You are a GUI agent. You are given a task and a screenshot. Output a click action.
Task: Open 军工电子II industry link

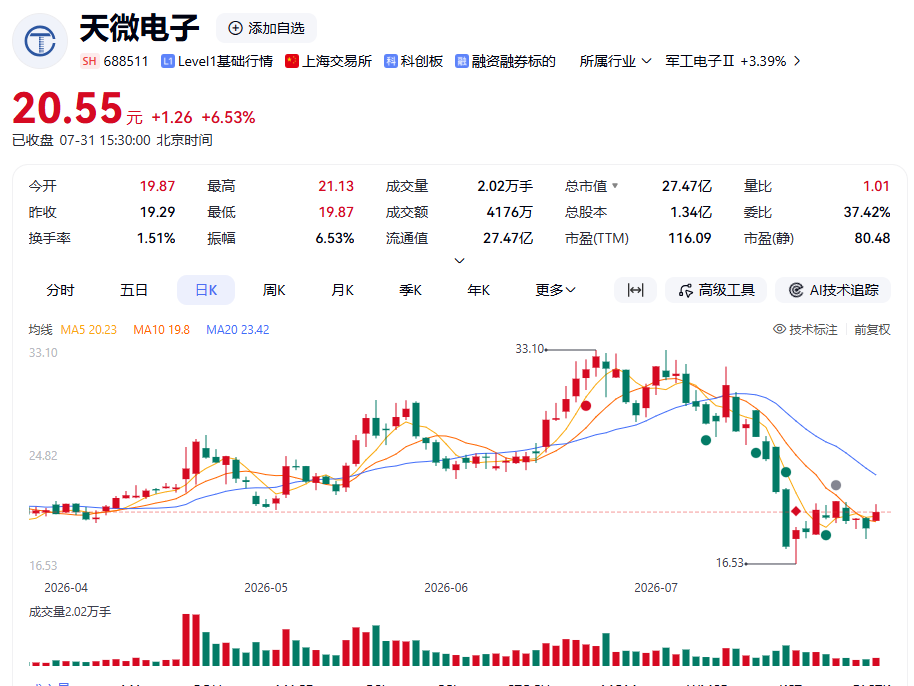pos(733,61)
